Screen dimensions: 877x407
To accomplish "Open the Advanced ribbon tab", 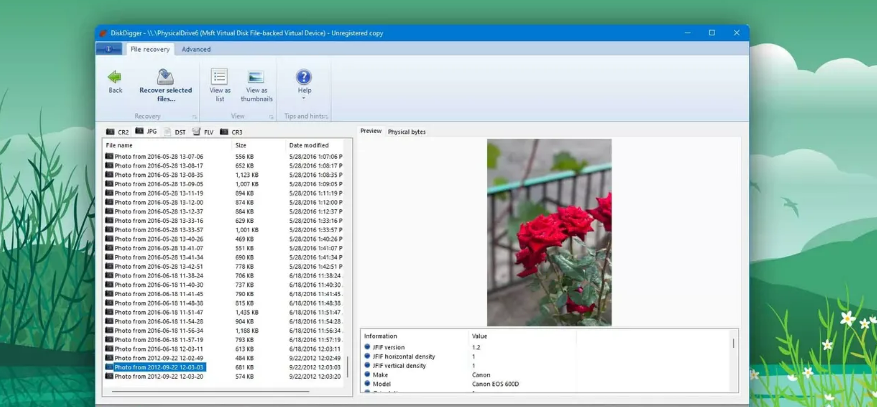I will (196, 49).
